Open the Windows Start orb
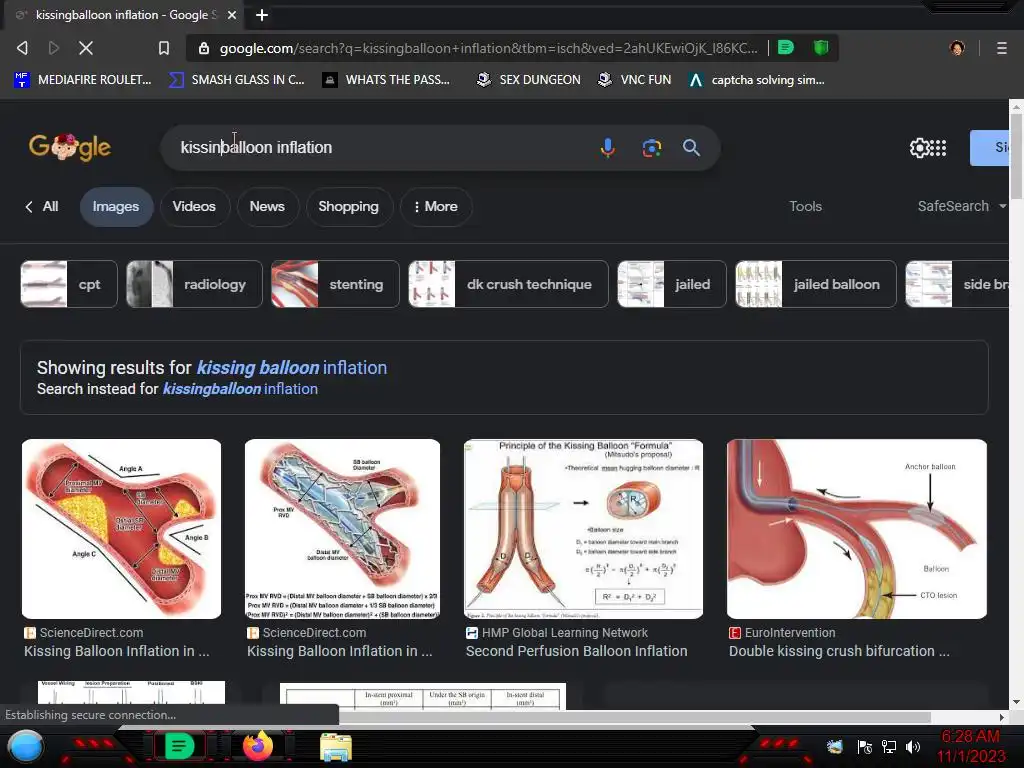 [26, 746]
